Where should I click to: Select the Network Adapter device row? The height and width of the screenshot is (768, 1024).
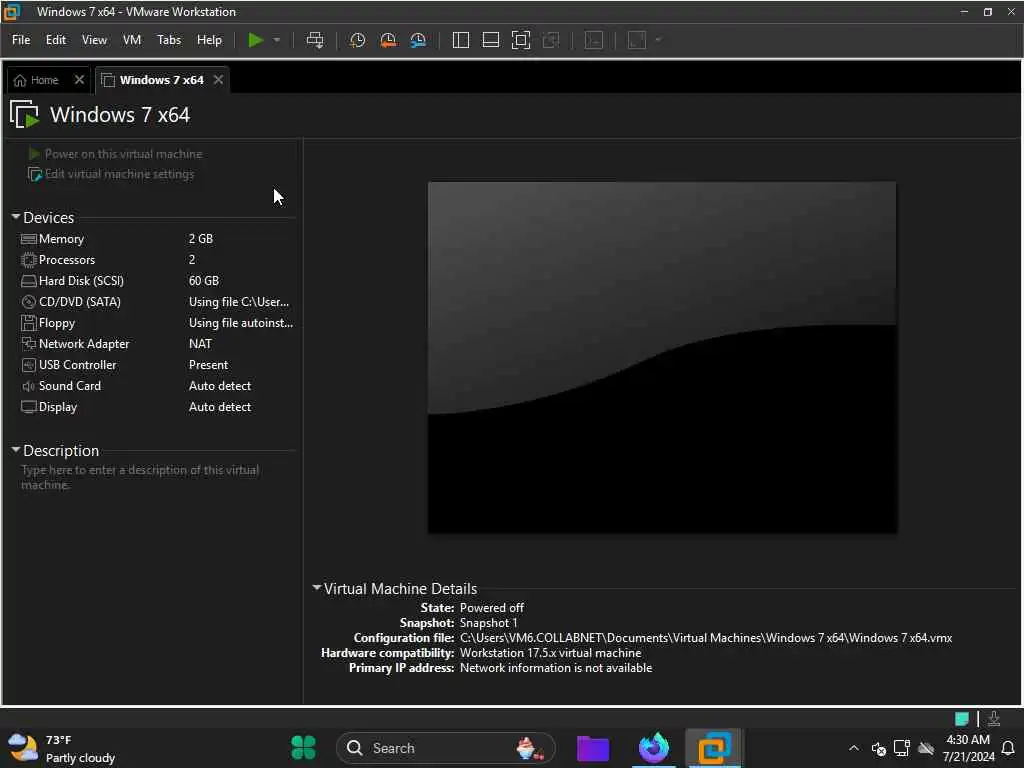point(157,344)
